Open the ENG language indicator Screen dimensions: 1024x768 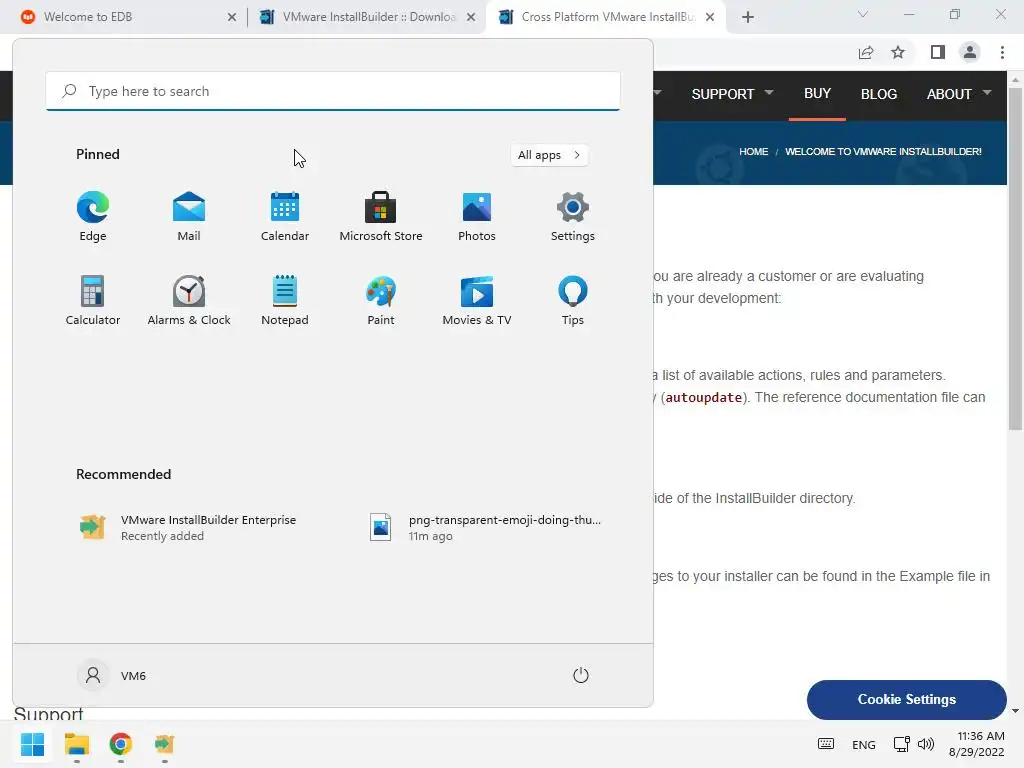pos(863,744)
